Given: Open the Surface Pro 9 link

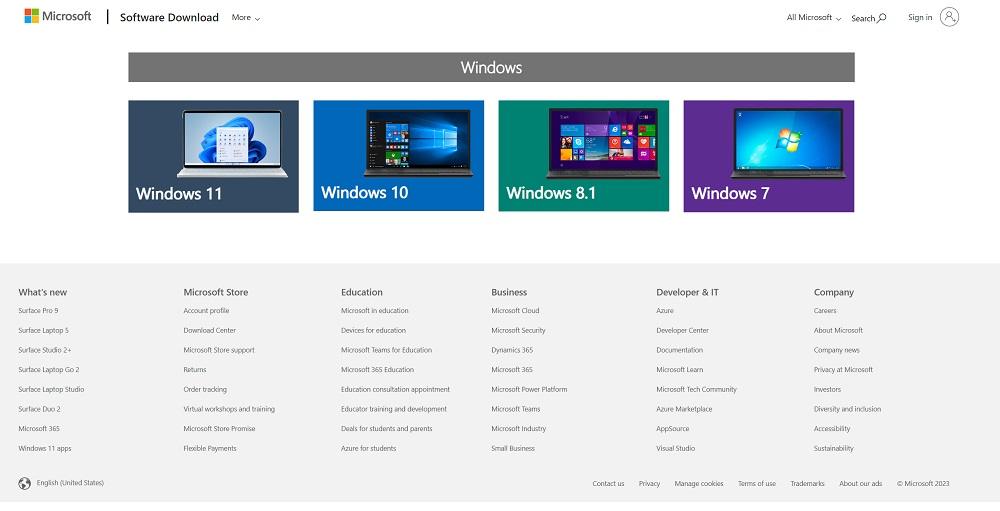Looking at the screenshot, I should point(38,311).
